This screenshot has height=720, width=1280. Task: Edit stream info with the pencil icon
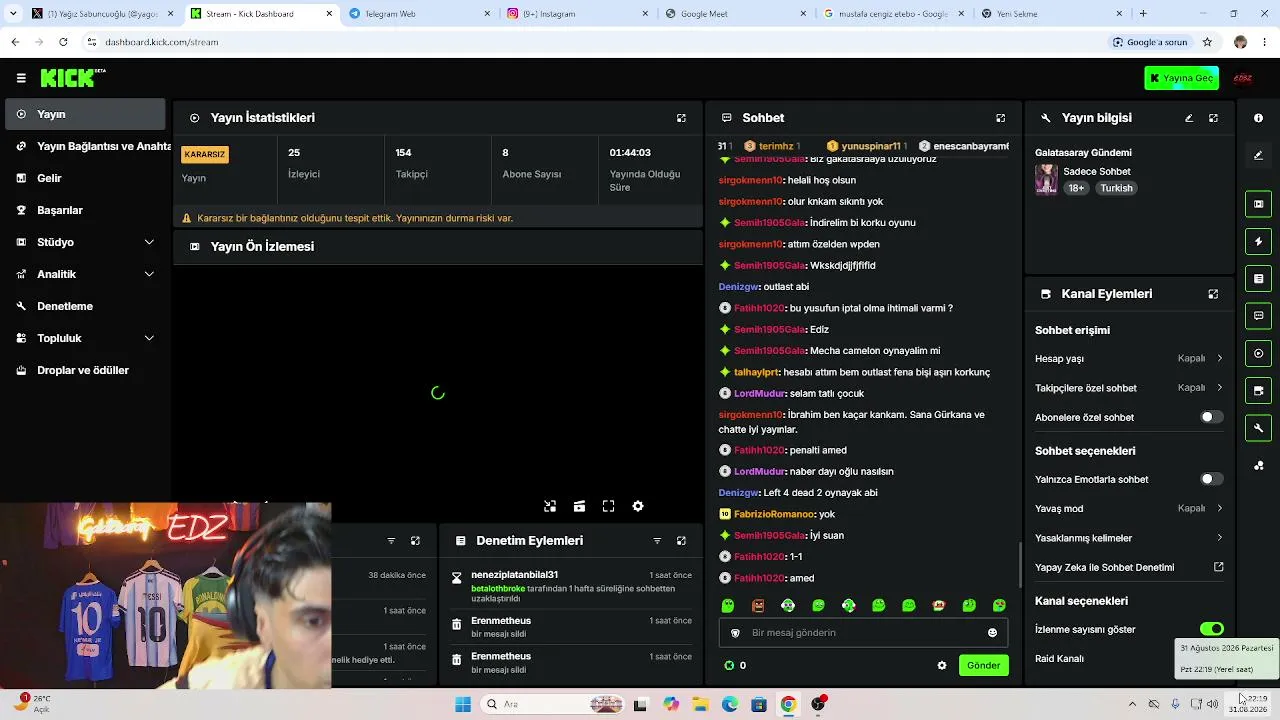pos(1189,118)
